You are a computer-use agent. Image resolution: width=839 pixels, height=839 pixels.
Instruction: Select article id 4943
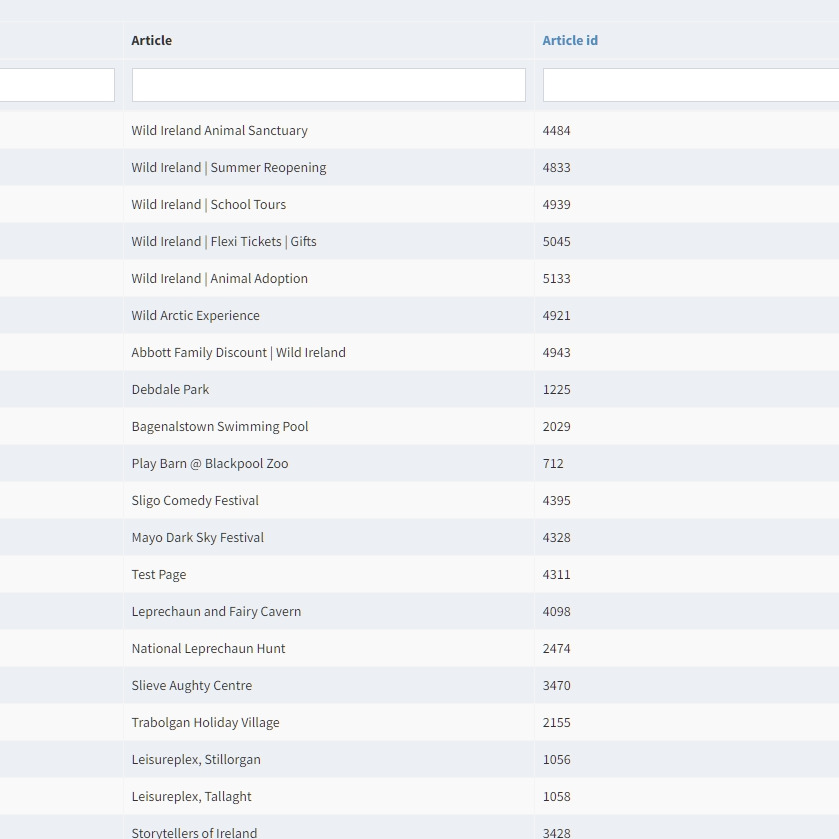pyautogui.click(x=556, y=352)
